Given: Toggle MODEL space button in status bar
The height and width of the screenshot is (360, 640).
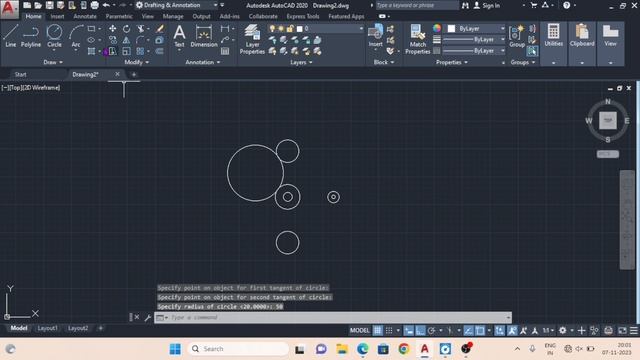Looking at the screenshot, I should click(x=360, y=330).
